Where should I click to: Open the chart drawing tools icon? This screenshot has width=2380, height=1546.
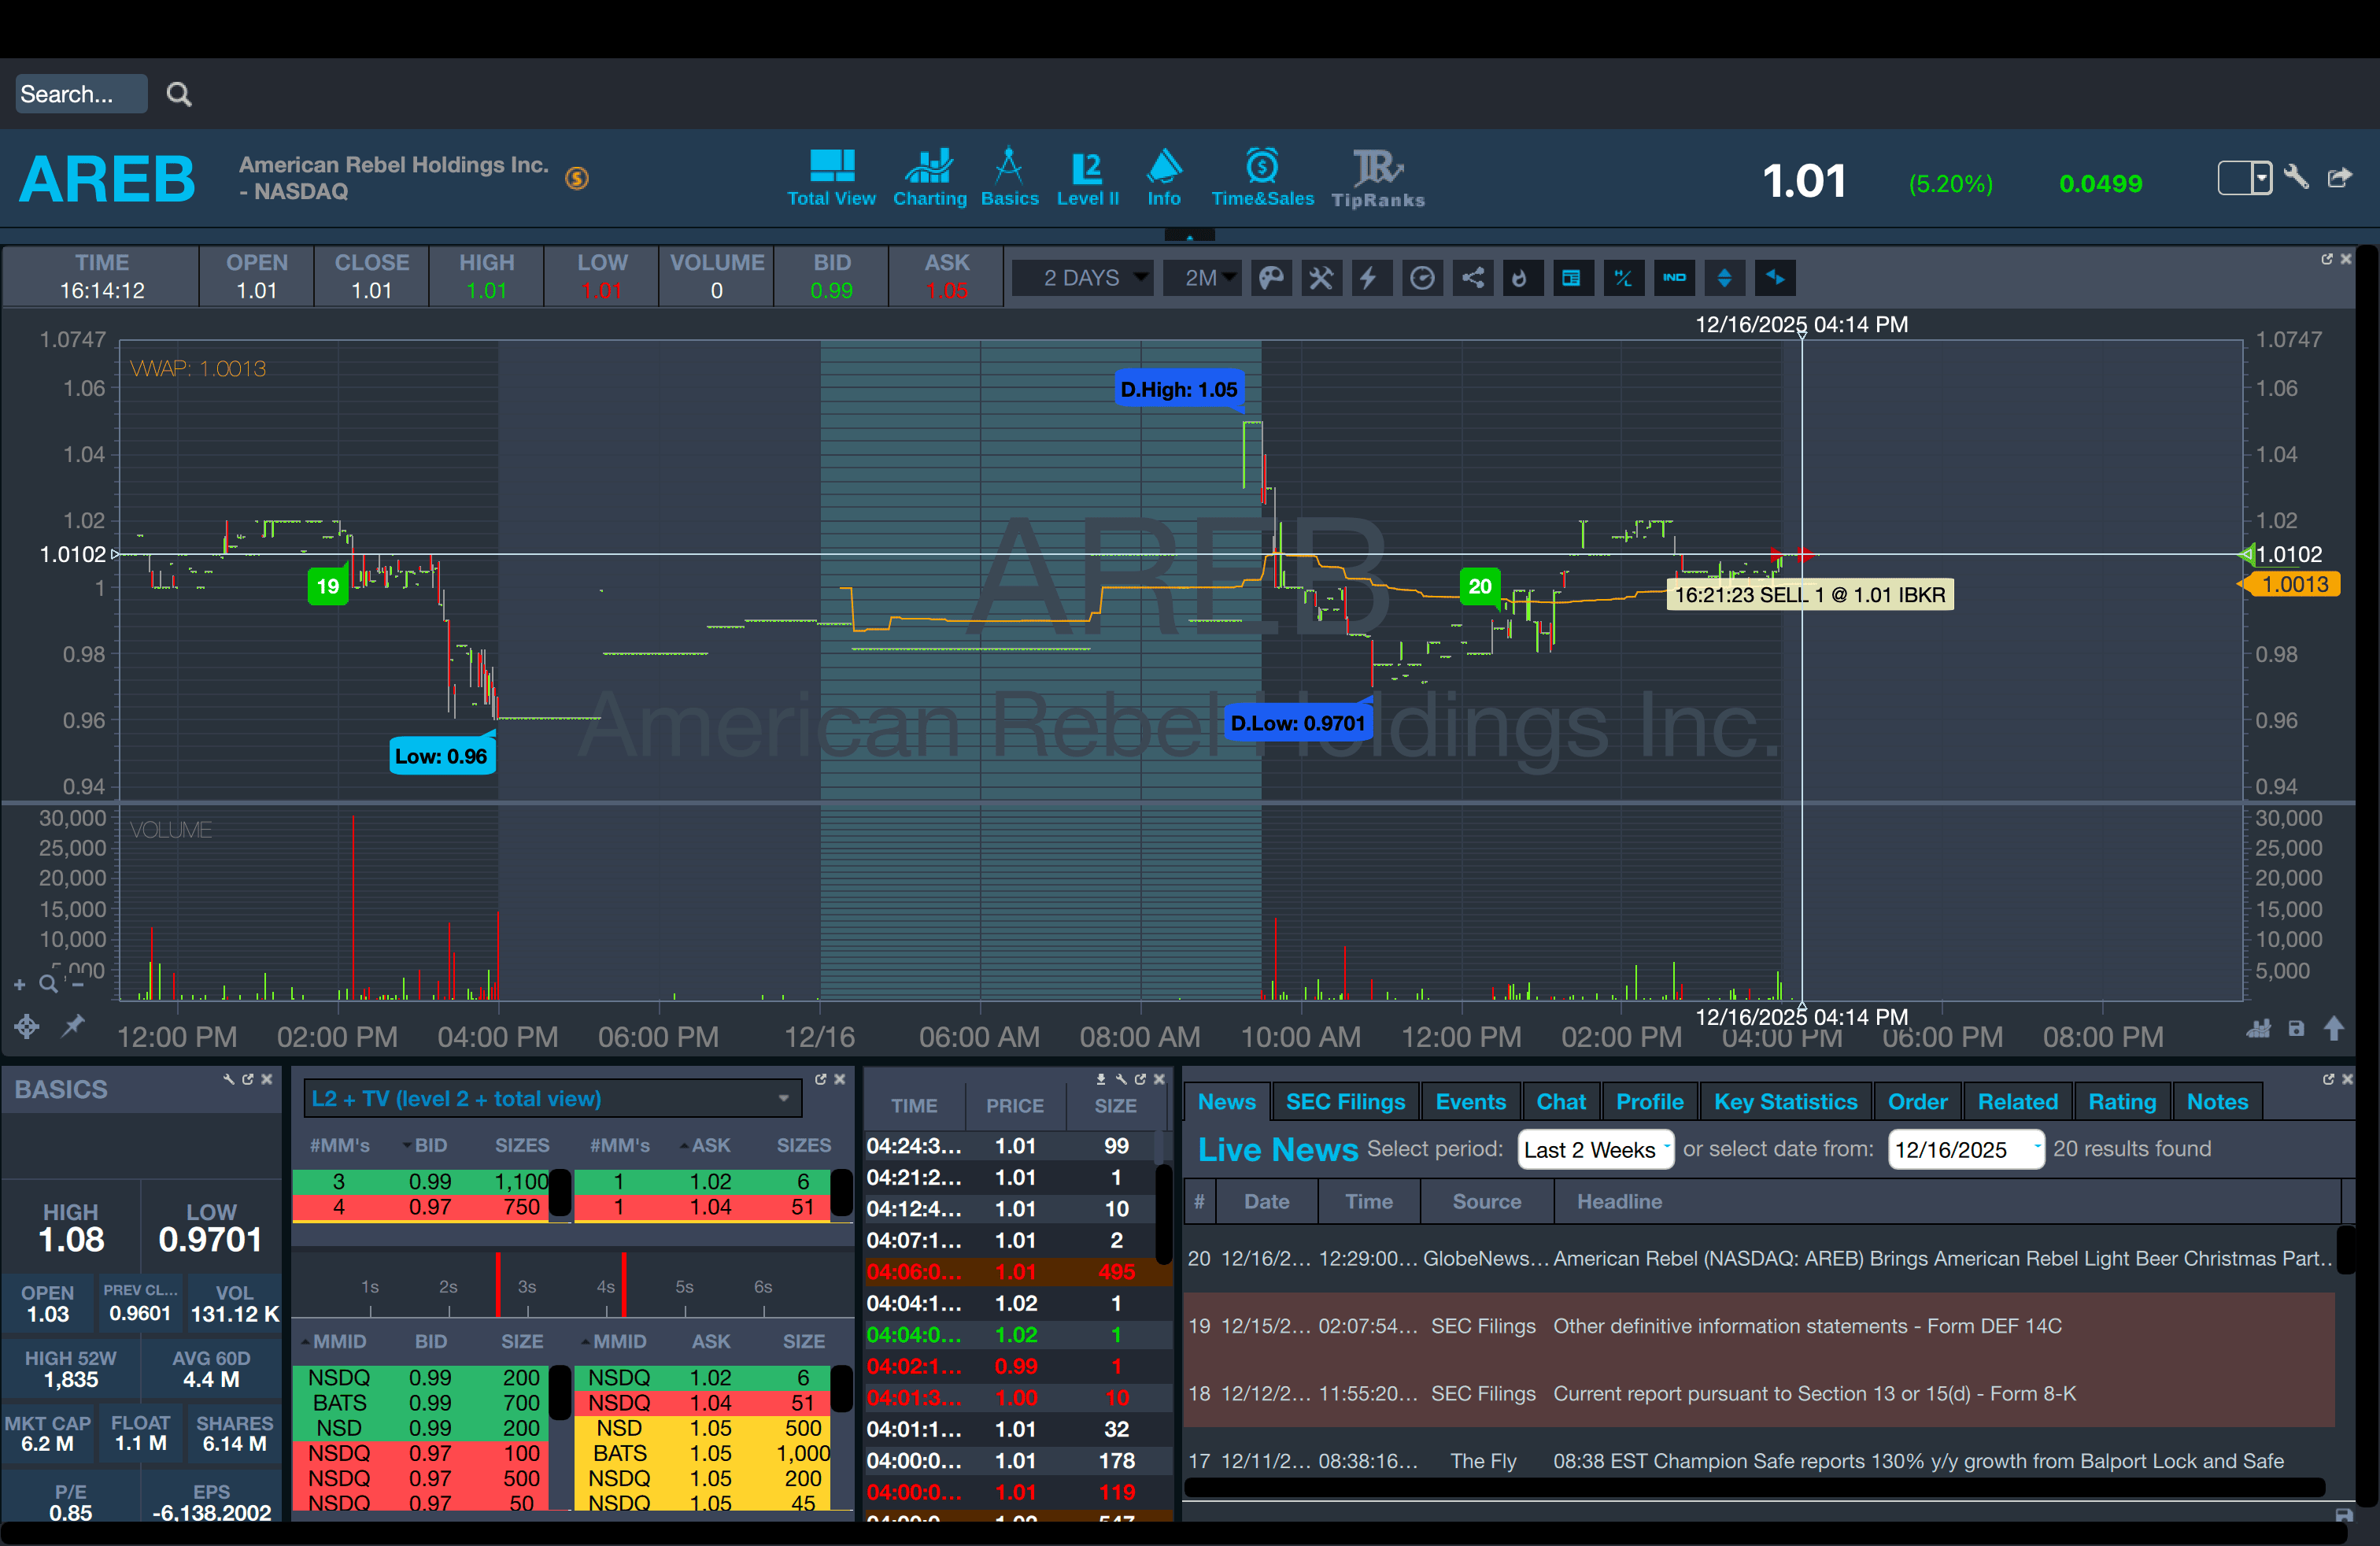[1321, 278]
